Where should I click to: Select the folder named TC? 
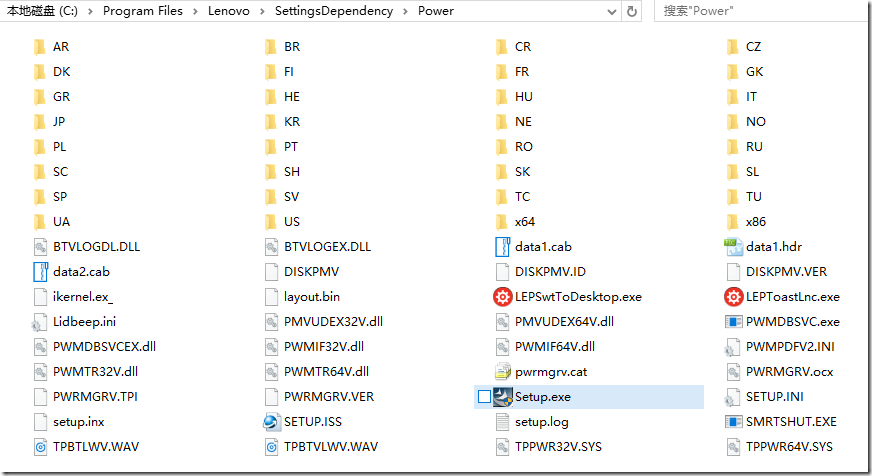tap(522, 197)
